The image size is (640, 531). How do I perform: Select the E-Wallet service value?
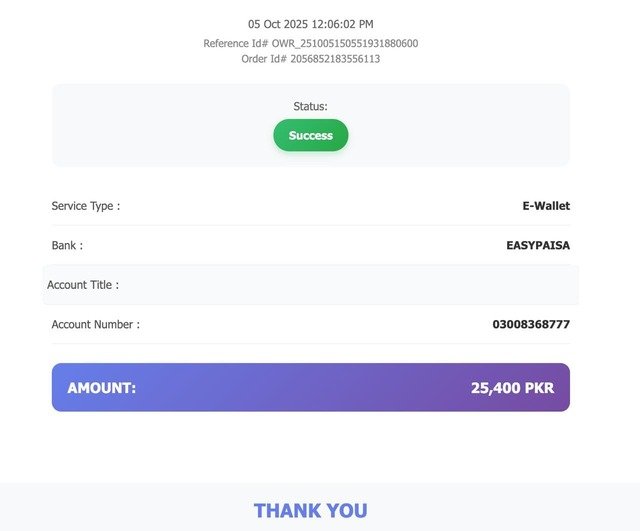pos(546,206)
